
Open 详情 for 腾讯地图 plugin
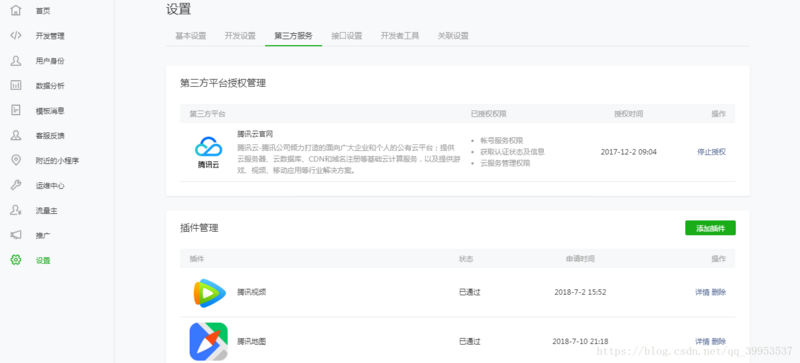pyautogui.click(x=702, y=341)
